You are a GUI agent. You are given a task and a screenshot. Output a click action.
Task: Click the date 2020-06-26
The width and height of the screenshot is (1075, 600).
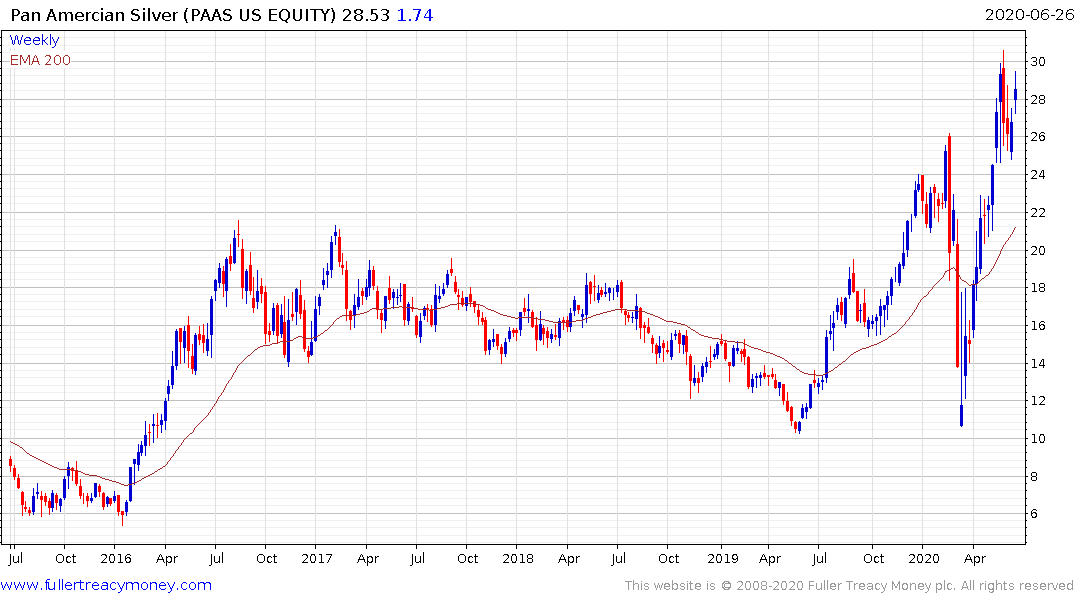point(1029,14)
